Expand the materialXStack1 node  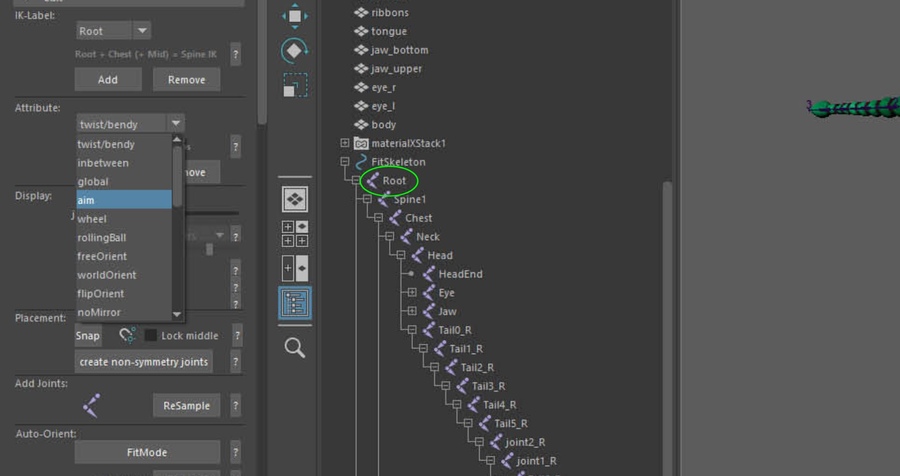[345, 143]
